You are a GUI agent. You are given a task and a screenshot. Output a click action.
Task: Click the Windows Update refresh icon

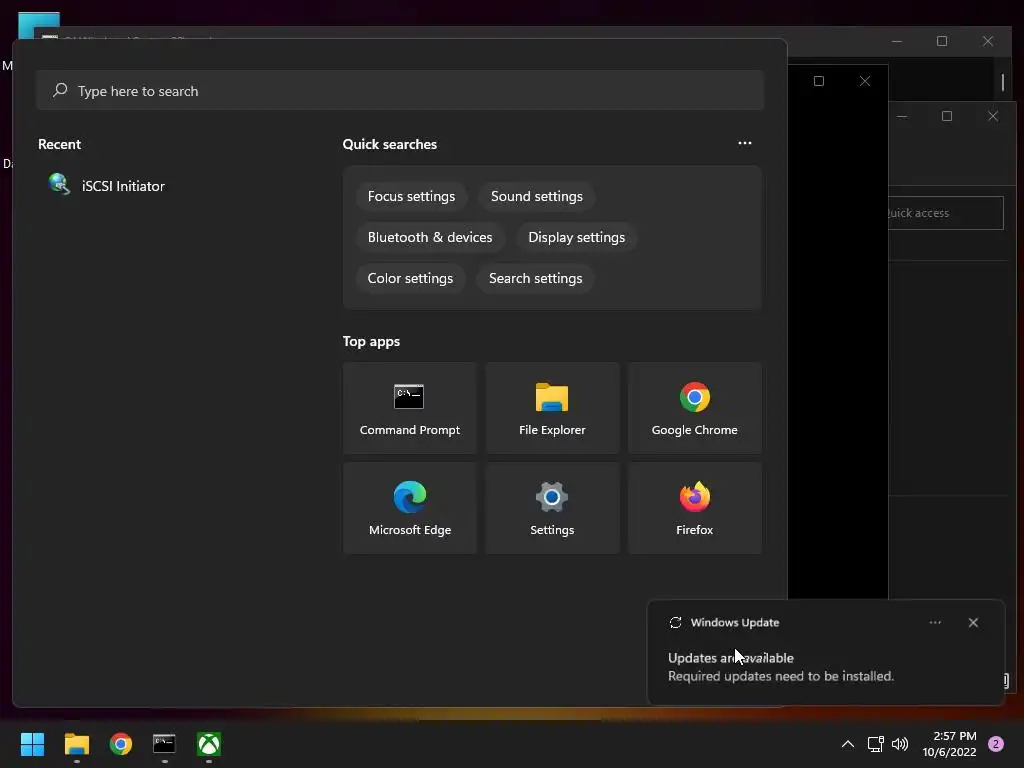(675, 622)
